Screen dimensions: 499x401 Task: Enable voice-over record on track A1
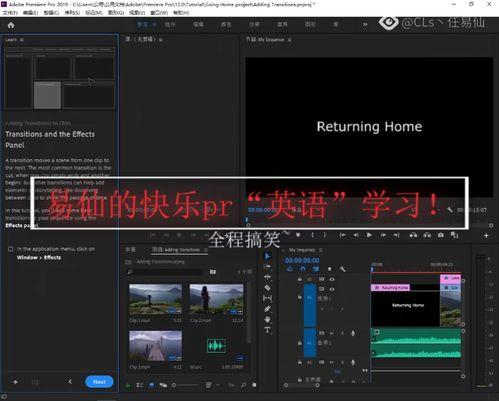(353, 333)
